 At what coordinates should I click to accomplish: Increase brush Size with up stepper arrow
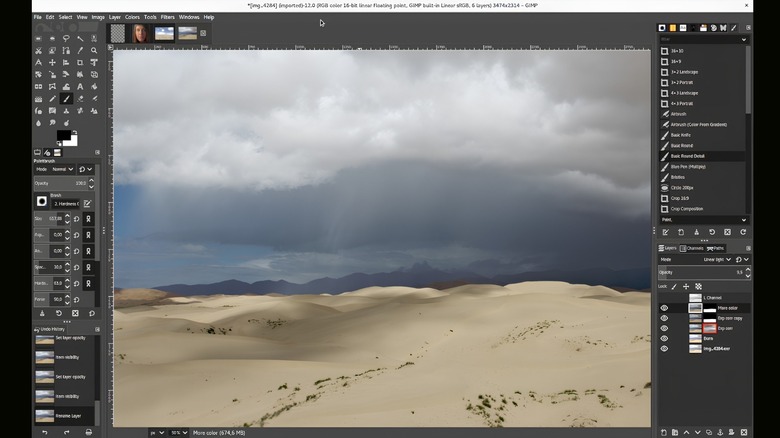68,217
